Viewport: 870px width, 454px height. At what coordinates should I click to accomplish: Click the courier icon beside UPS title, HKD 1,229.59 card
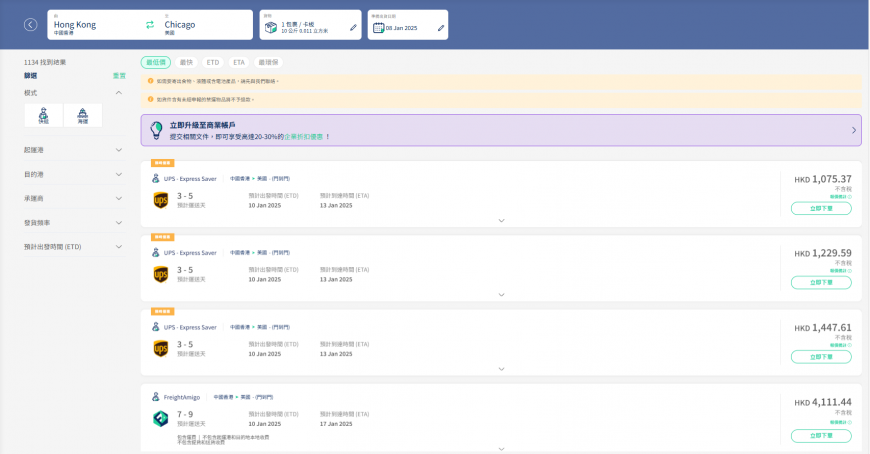tap(156, 253)
